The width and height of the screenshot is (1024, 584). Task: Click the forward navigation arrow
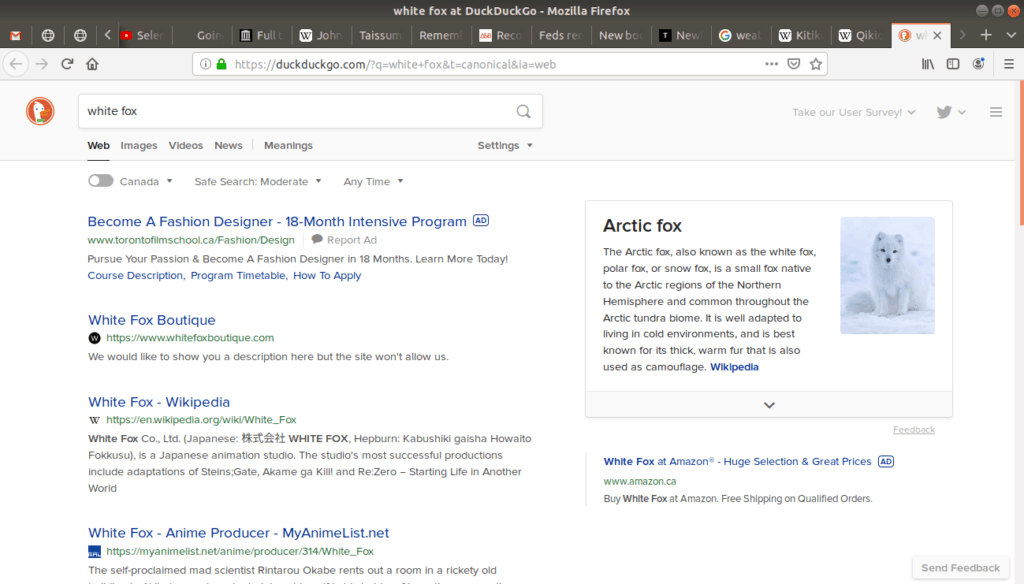click(42, 64)
